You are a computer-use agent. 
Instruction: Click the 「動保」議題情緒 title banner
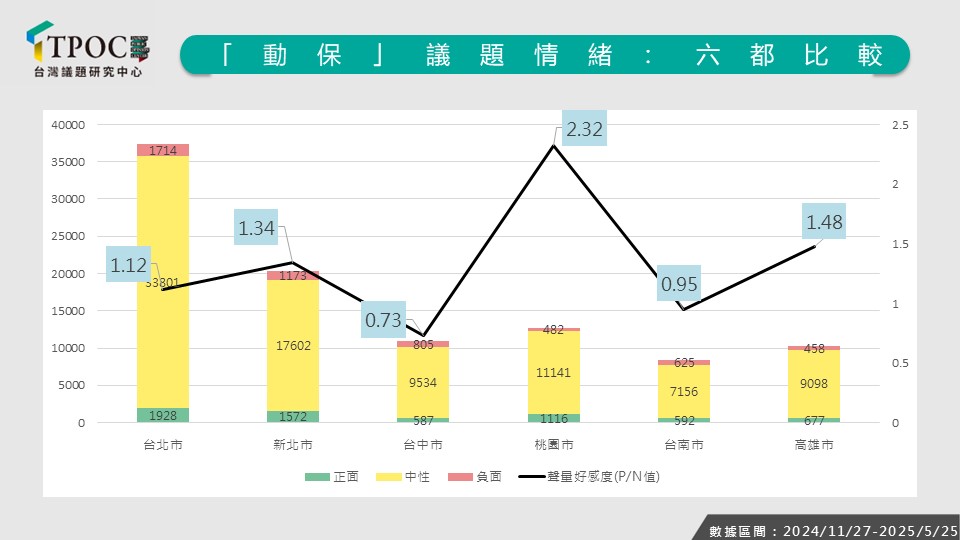point(544,55)
